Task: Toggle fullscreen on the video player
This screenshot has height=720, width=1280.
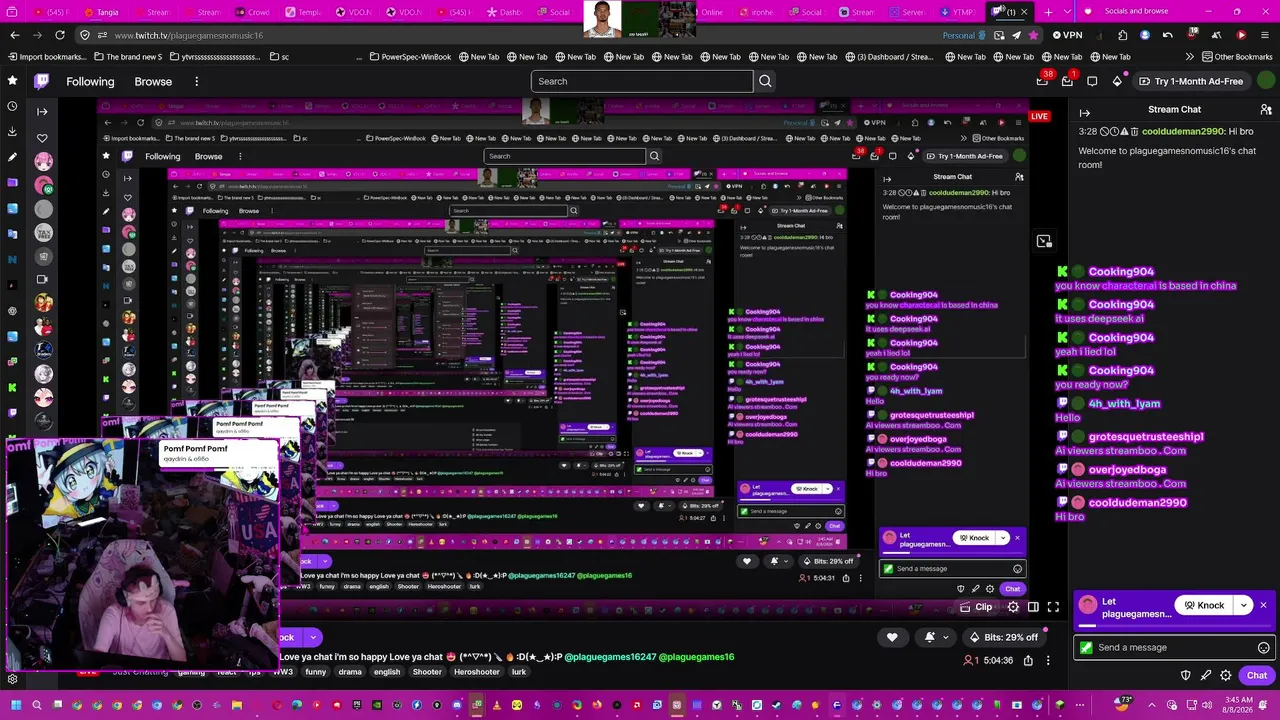Action: click(x=1053, y=607)
